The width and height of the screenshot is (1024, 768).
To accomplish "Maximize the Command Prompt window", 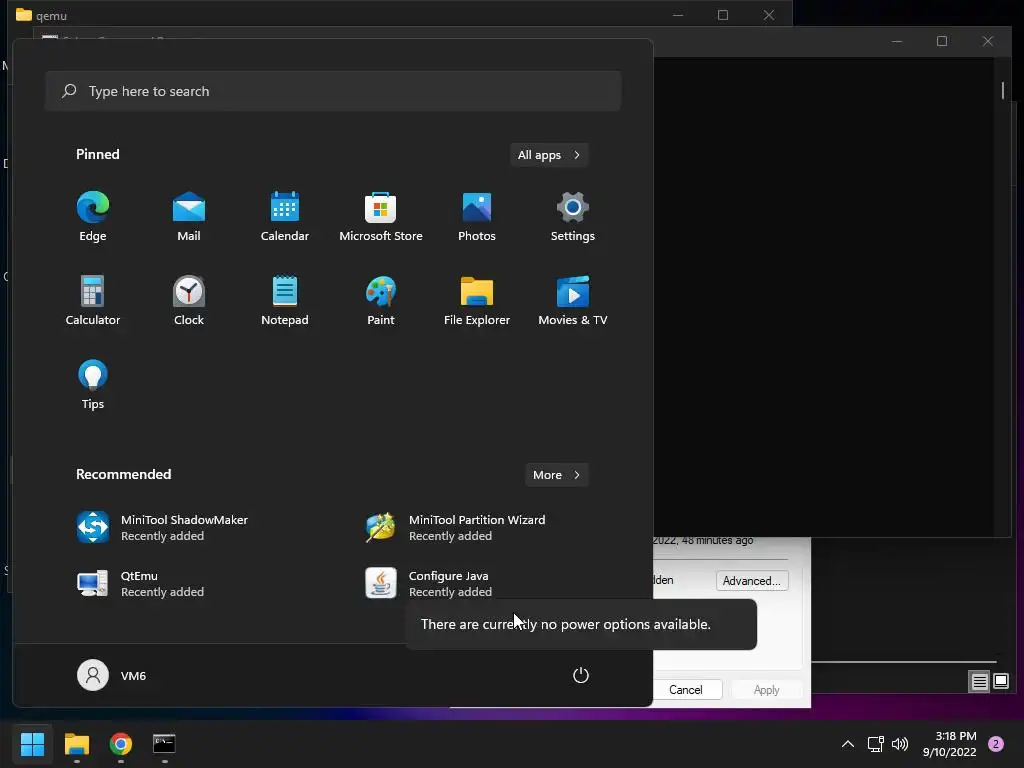I will (942, 41).
